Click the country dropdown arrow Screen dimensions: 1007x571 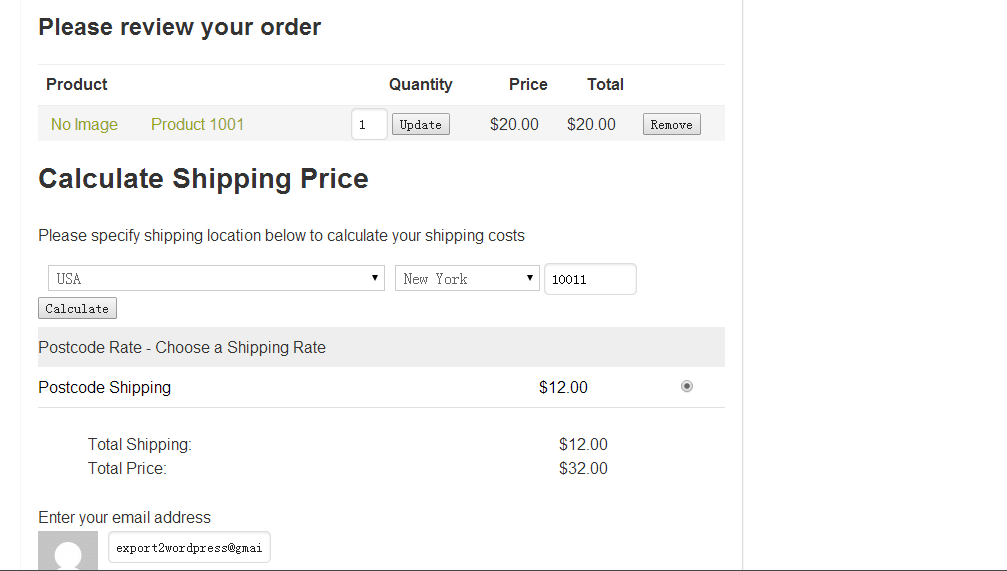[374, 278]
